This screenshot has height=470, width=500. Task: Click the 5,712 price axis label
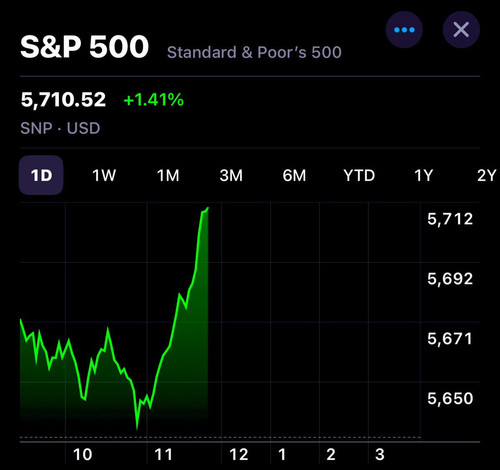(x=450, y=219)
